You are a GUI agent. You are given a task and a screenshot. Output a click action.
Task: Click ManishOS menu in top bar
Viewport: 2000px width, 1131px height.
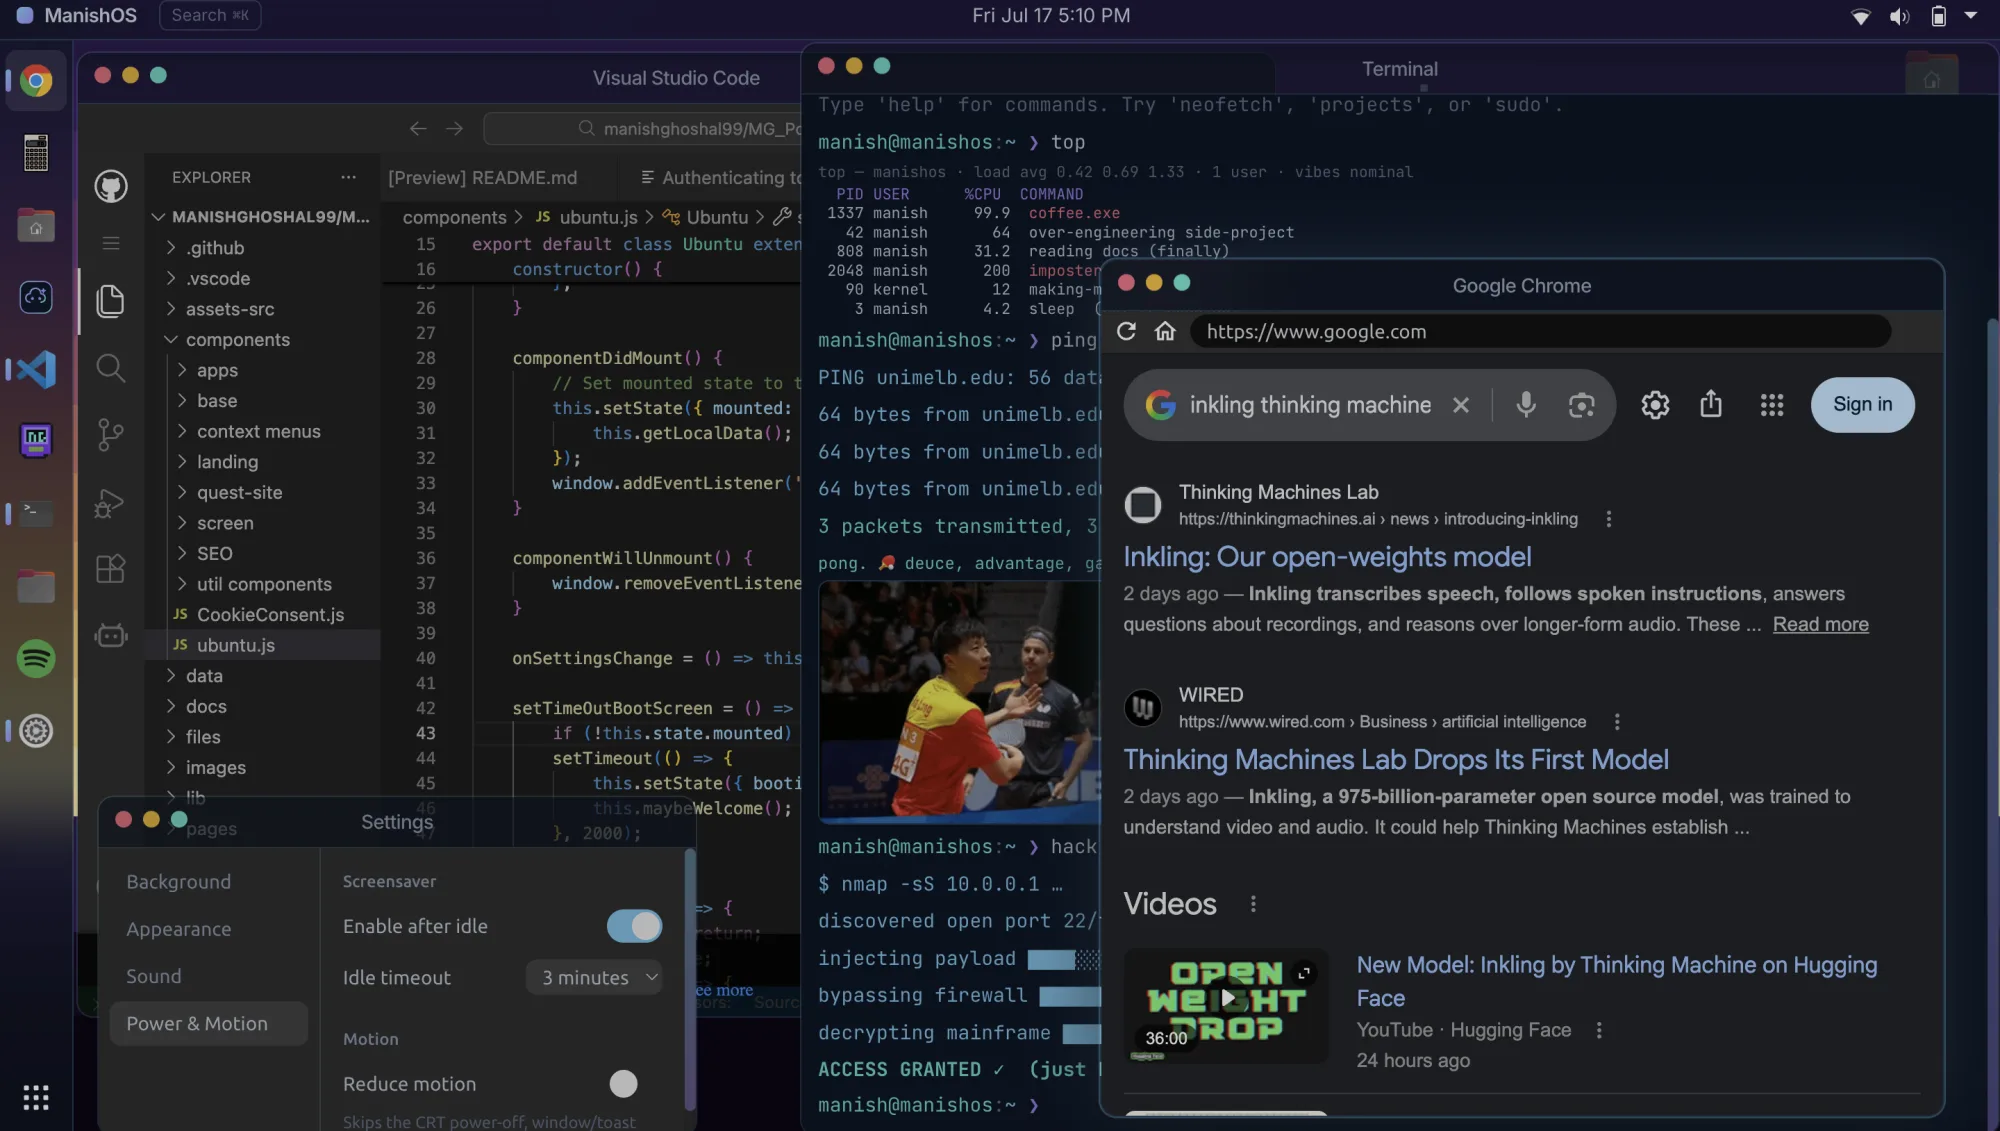(x=76, y=15)
